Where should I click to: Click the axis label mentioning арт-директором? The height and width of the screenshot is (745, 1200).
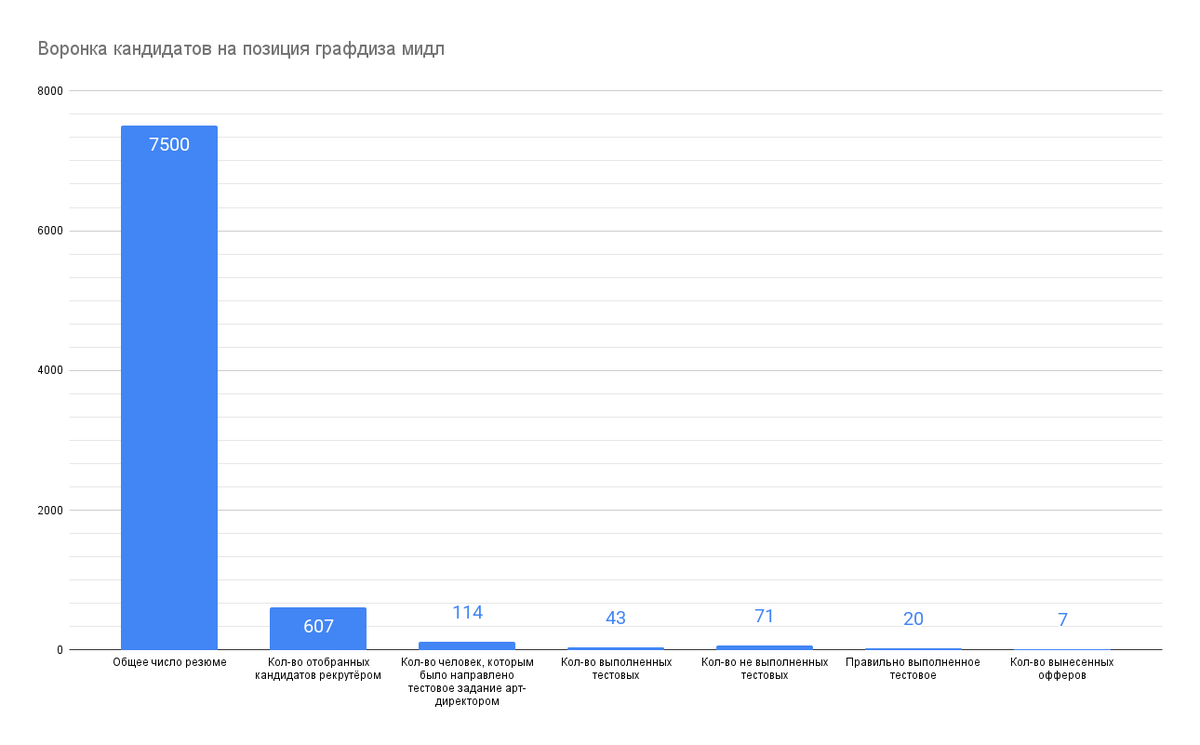click(x=467, y=682)
